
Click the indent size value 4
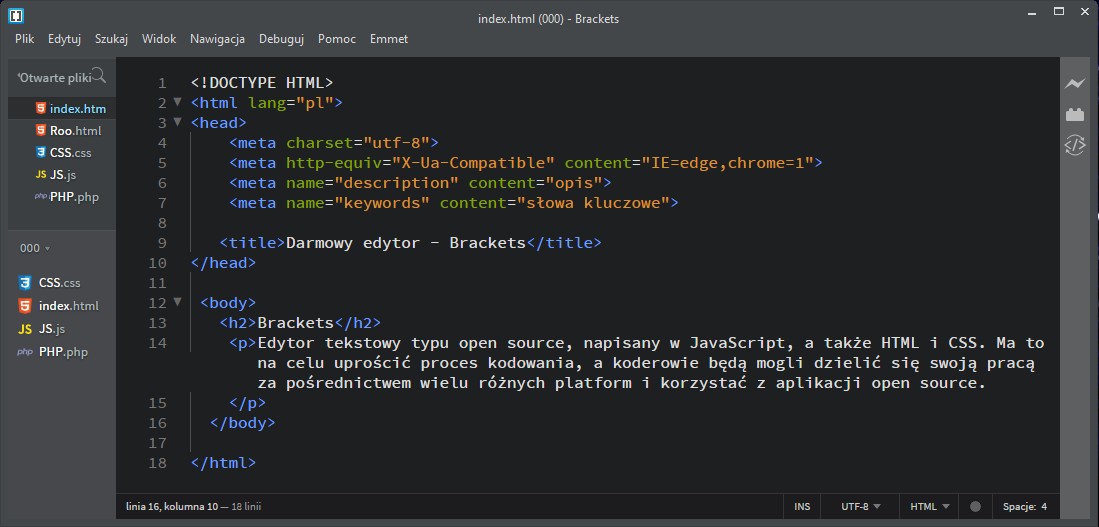click(x=1044, y=506)
